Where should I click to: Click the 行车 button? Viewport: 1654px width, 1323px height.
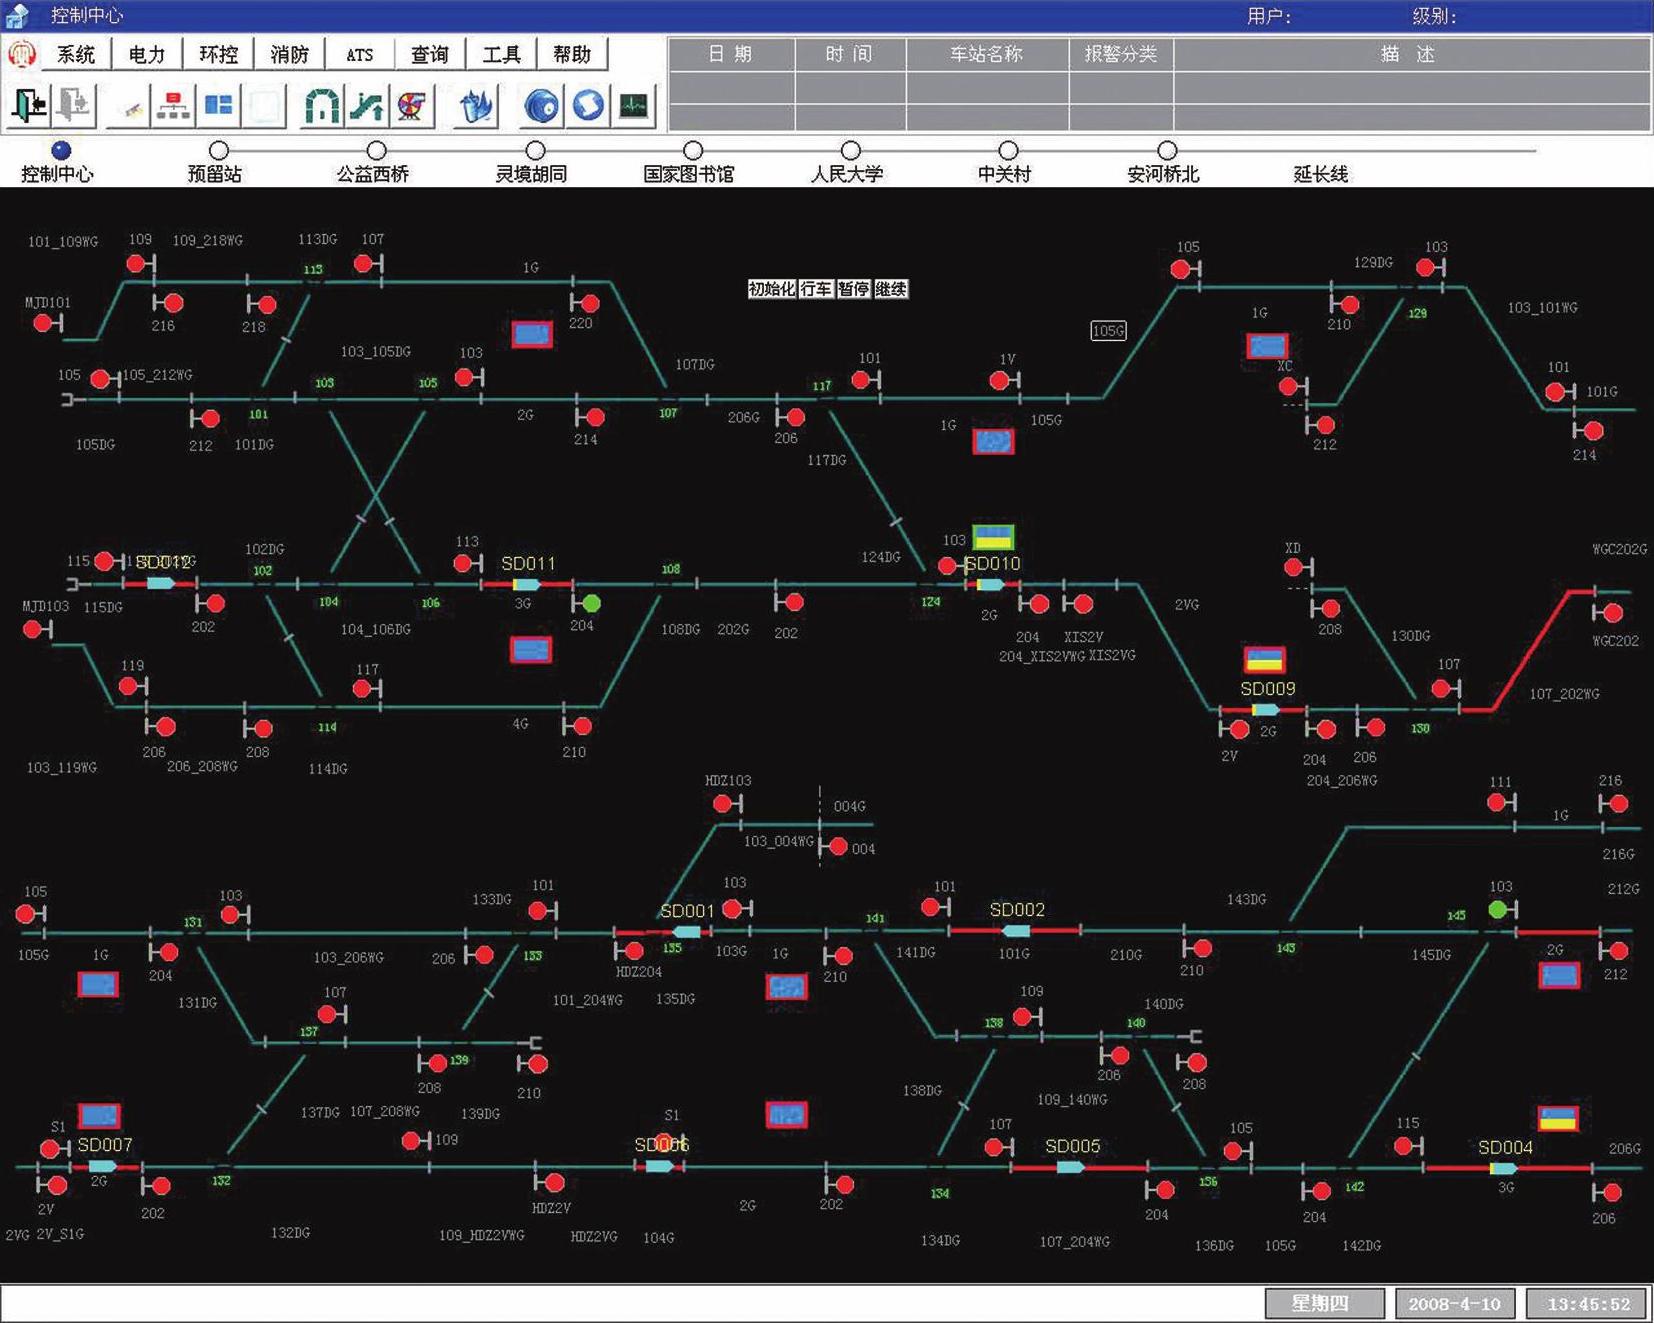tap(816, 289)
